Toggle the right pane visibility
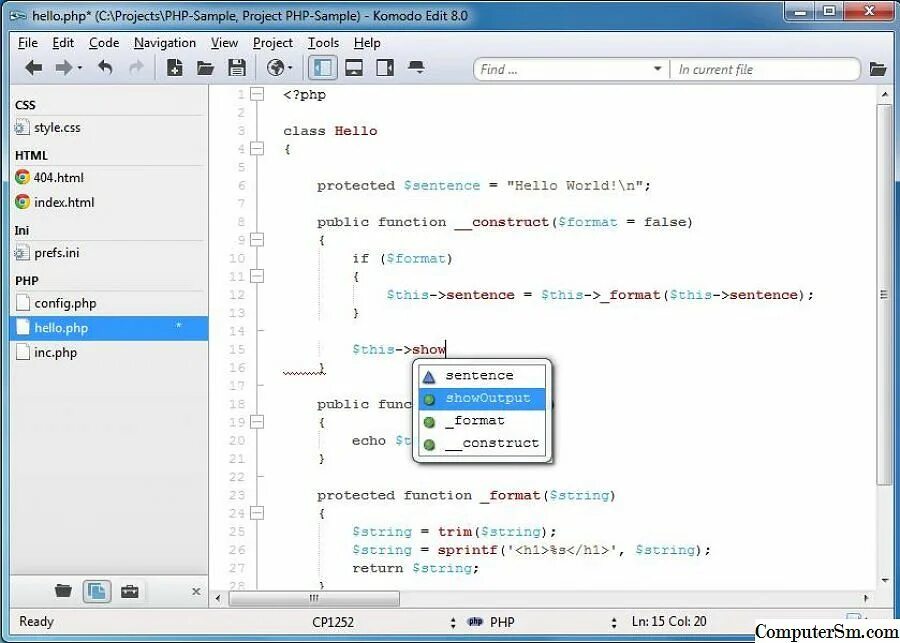Image resolution: width=900 pixels, height=643 pixels. click(x=385, y=68)
